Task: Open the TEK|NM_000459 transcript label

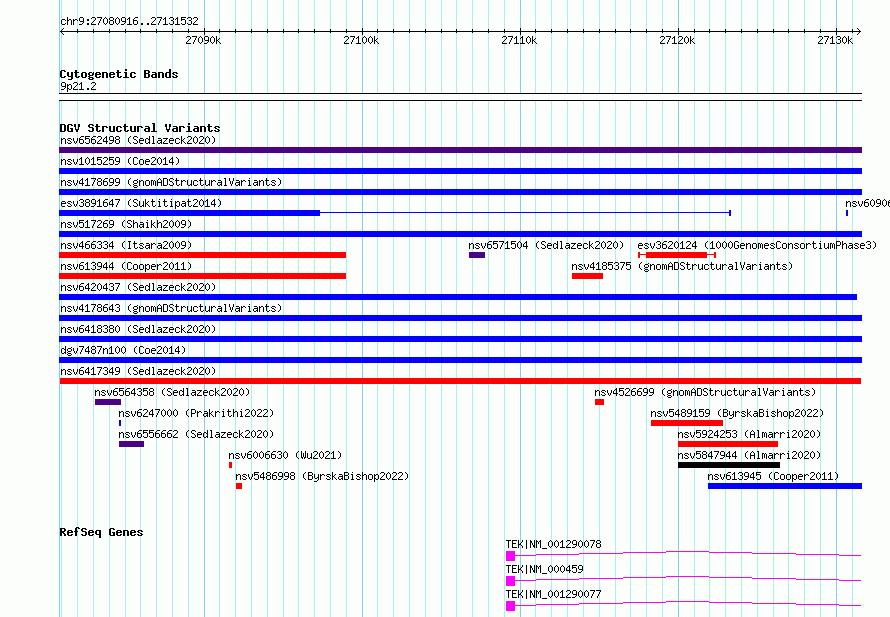Action: pyautogui.click(x=544, y=569)
